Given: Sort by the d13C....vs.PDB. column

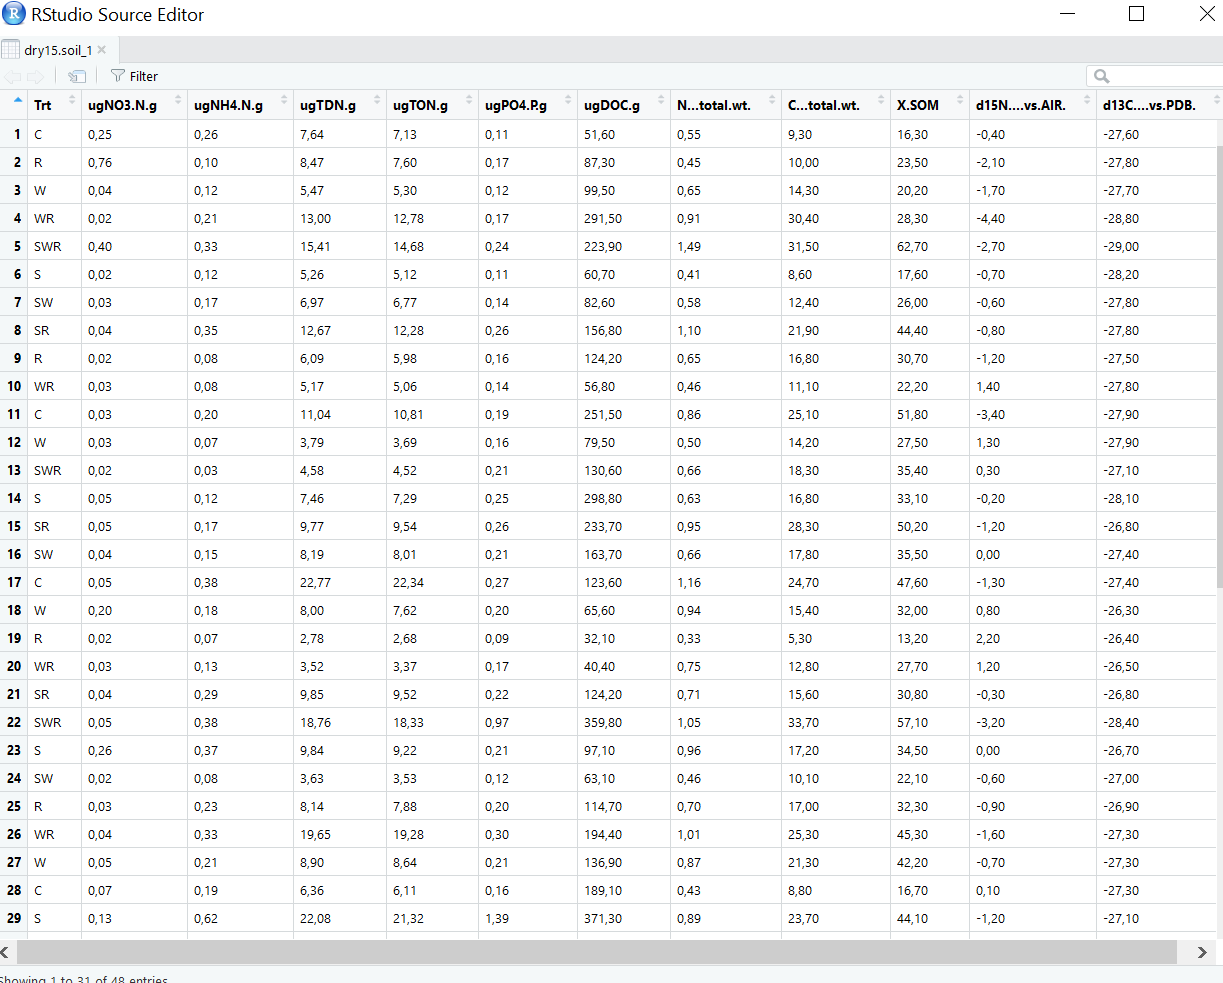Looking at the screenshot, I should click(1160, 105).
